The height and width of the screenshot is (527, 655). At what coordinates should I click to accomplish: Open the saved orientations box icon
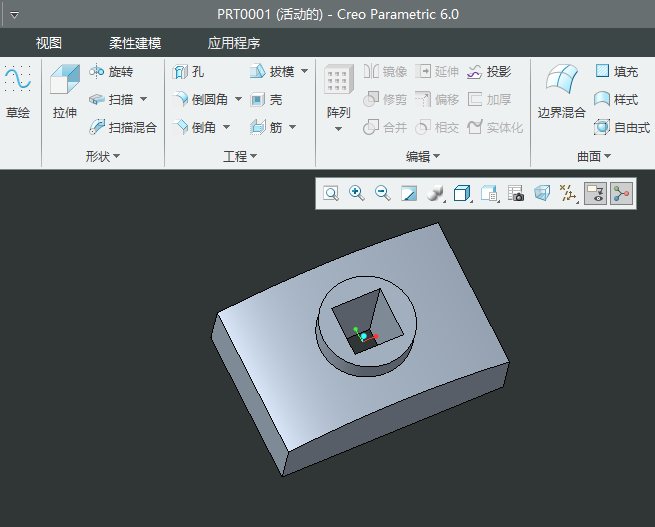pos(462,194)
